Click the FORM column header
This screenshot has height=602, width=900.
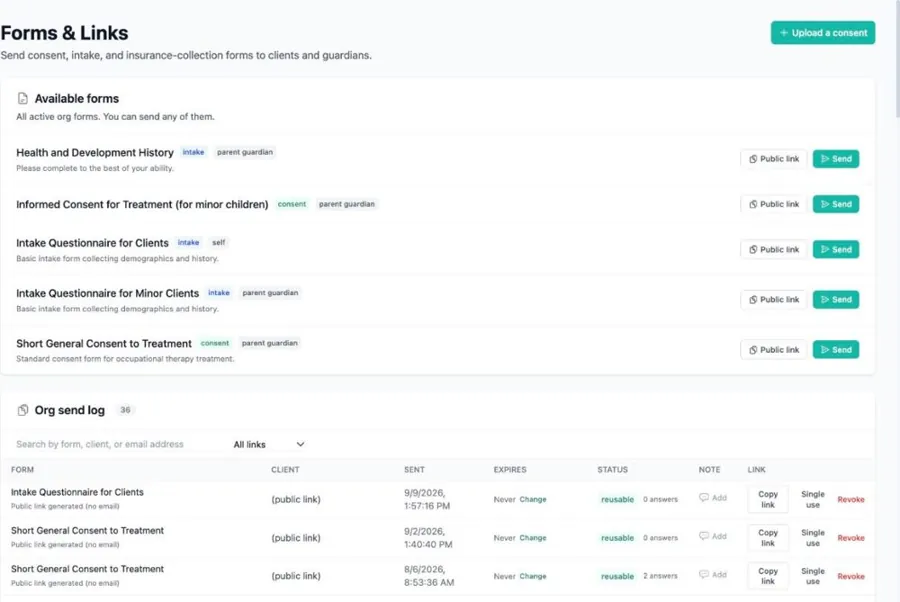tap(22, 469)
